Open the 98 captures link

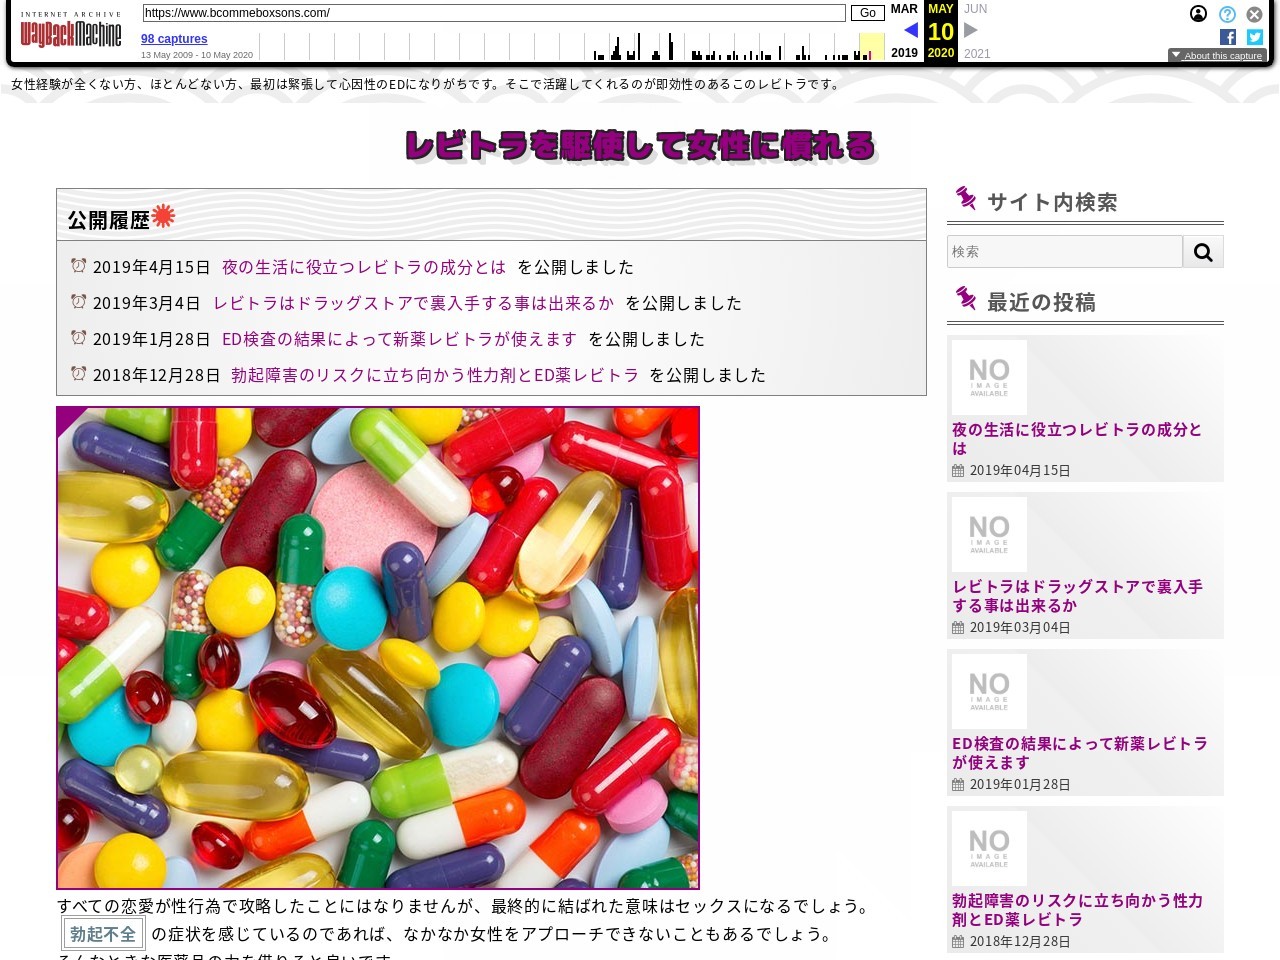click(174, 39)
